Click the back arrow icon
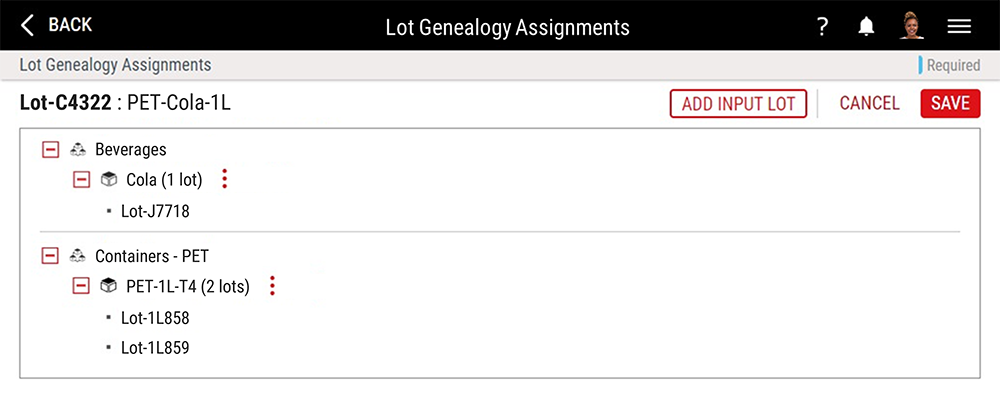 click(x=27, y=26)
